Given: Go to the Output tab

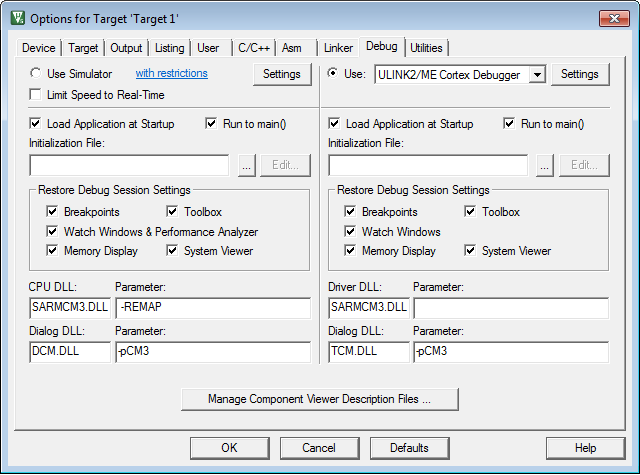Looking at the screenshot, I should 126,48.
